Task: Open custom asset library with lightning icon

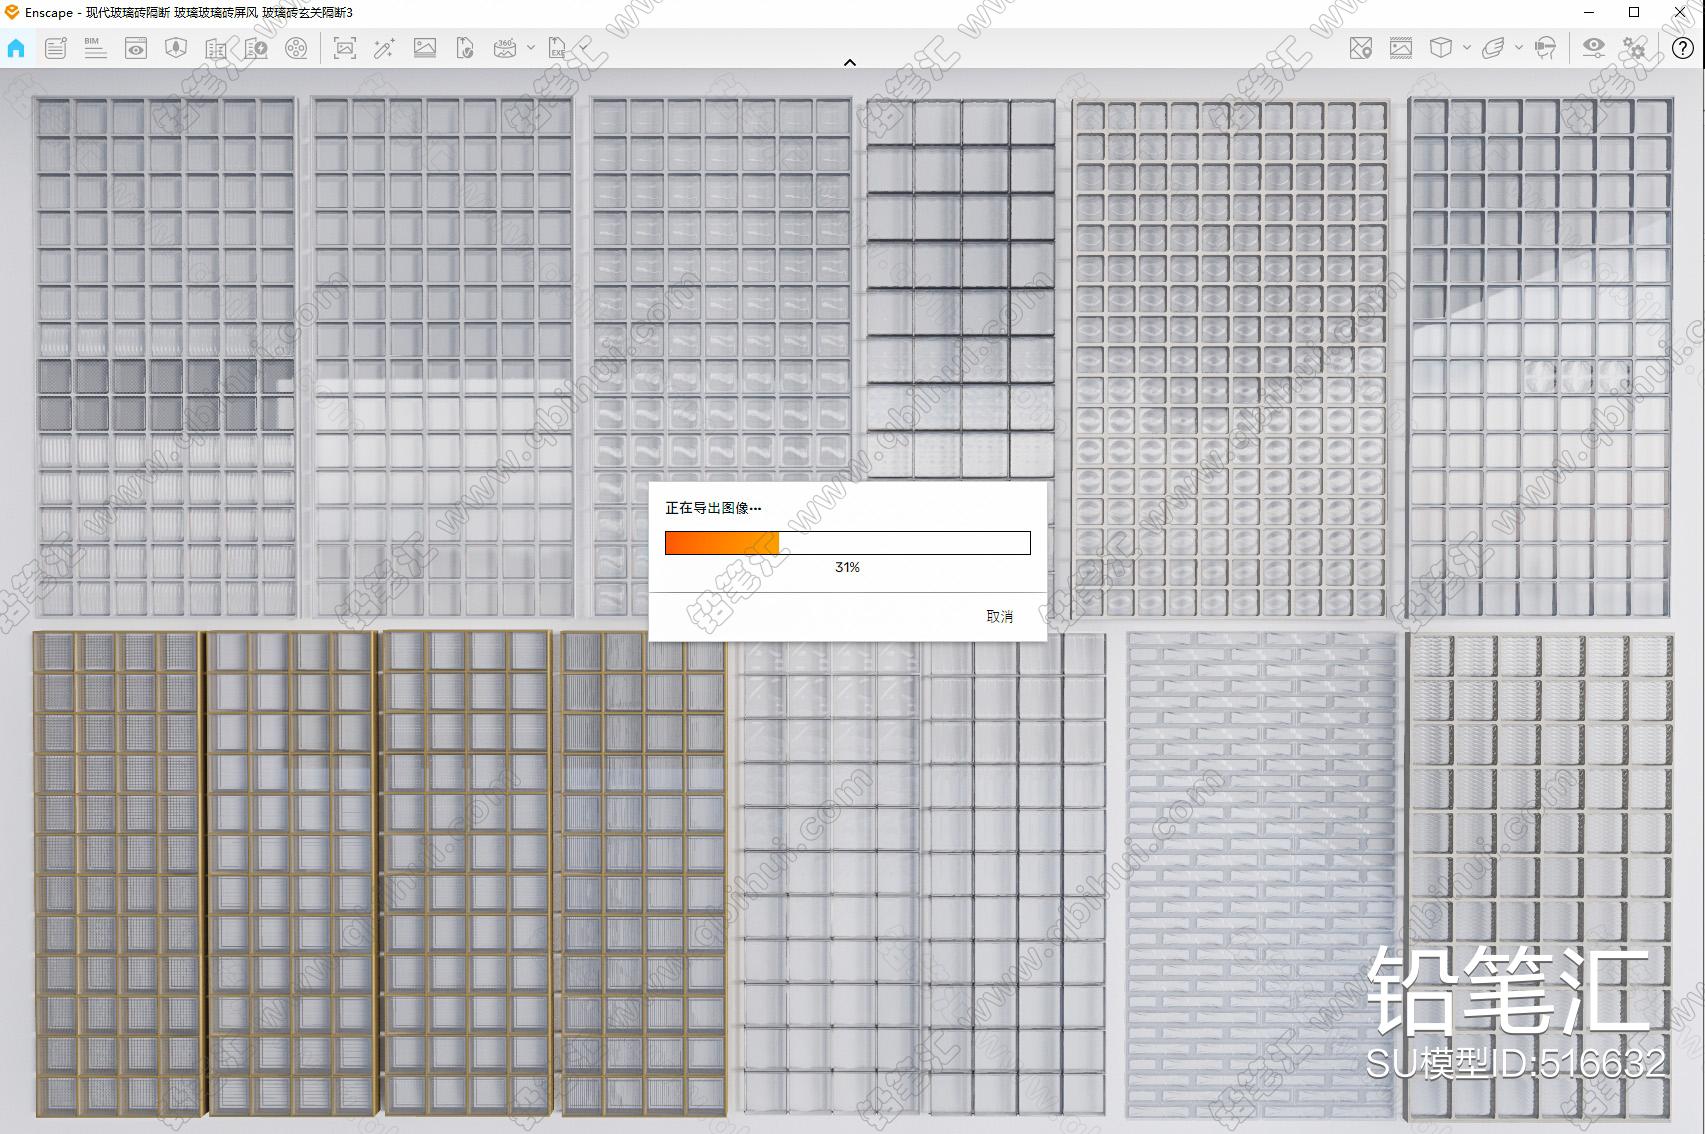Action: (256, 48)
